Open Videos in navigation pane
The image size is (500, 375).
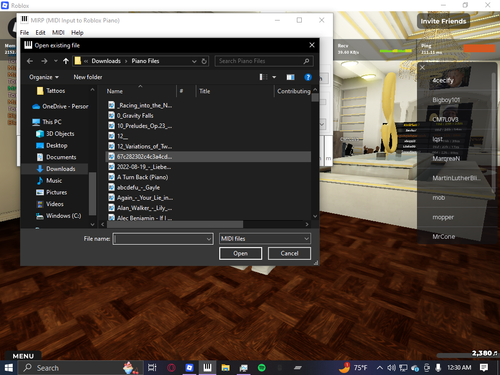(50, 204)
